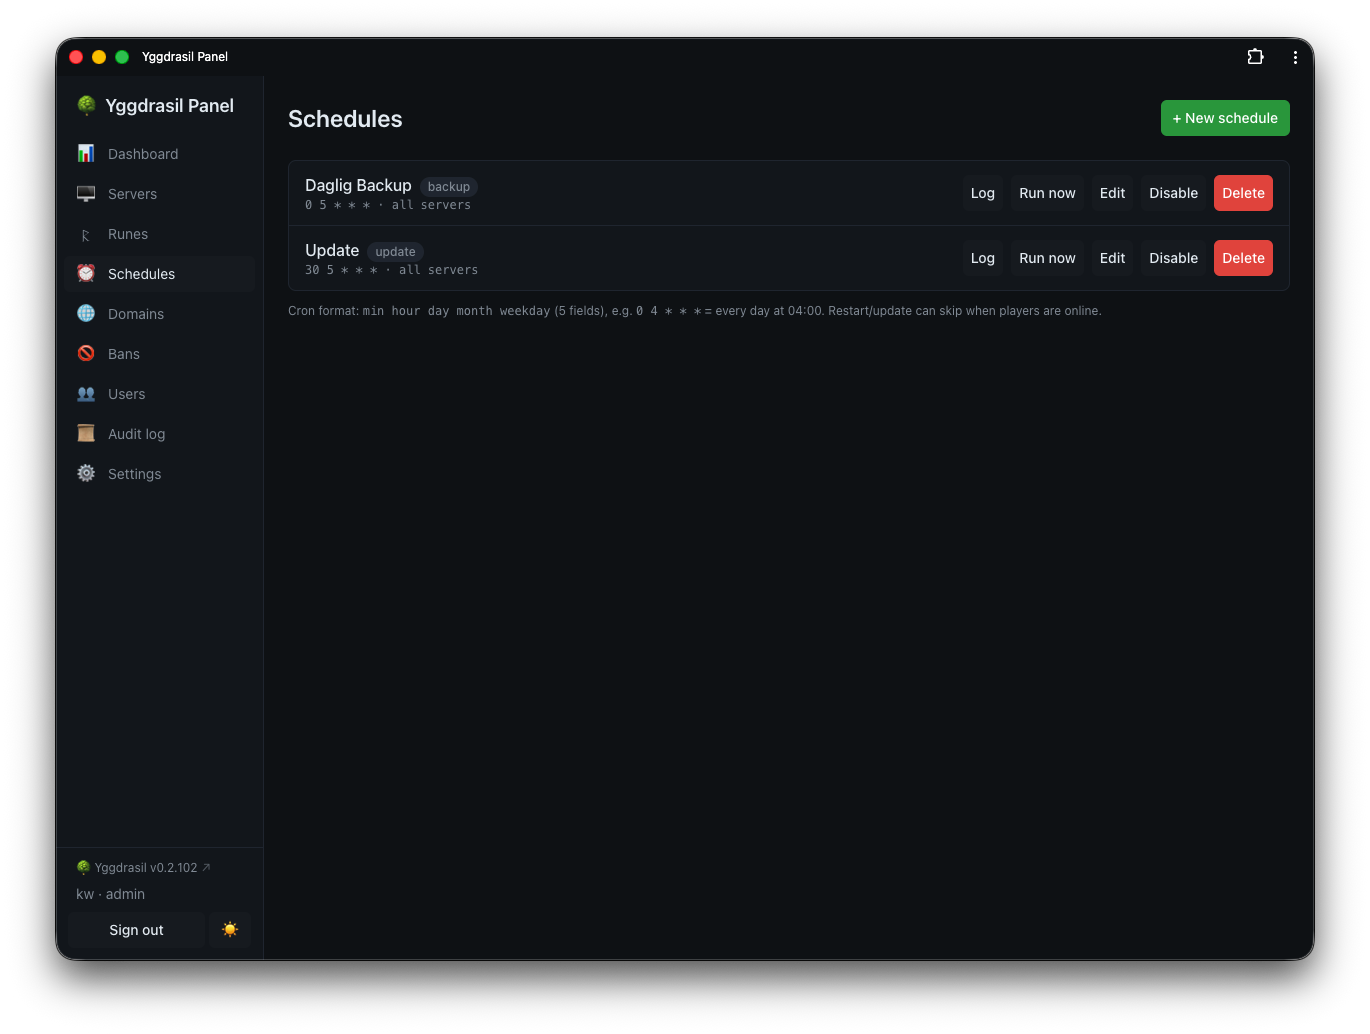The image size is (1370, 1034).
Task: Delete the Daglig Backup schedule
Action: (x=1243, y=193)
